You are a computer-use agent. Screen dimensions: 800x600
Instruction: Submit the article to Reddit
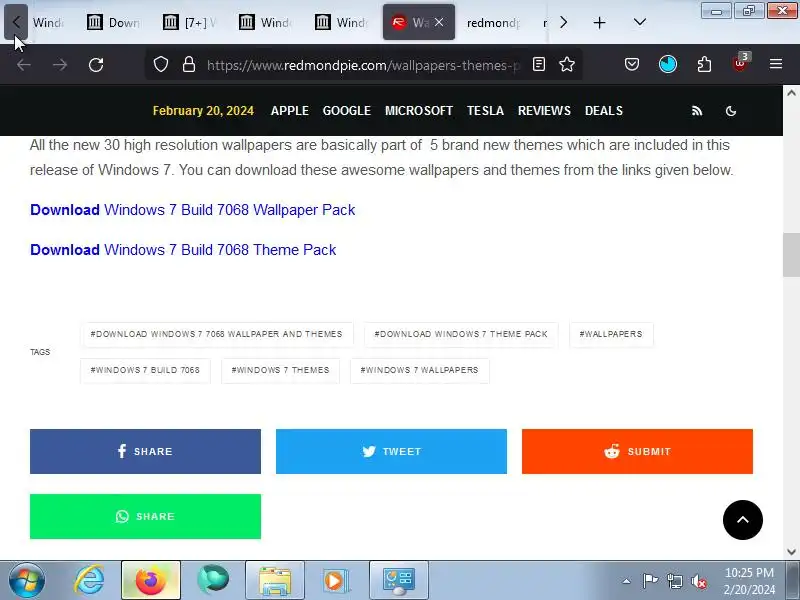coord(637,452)
